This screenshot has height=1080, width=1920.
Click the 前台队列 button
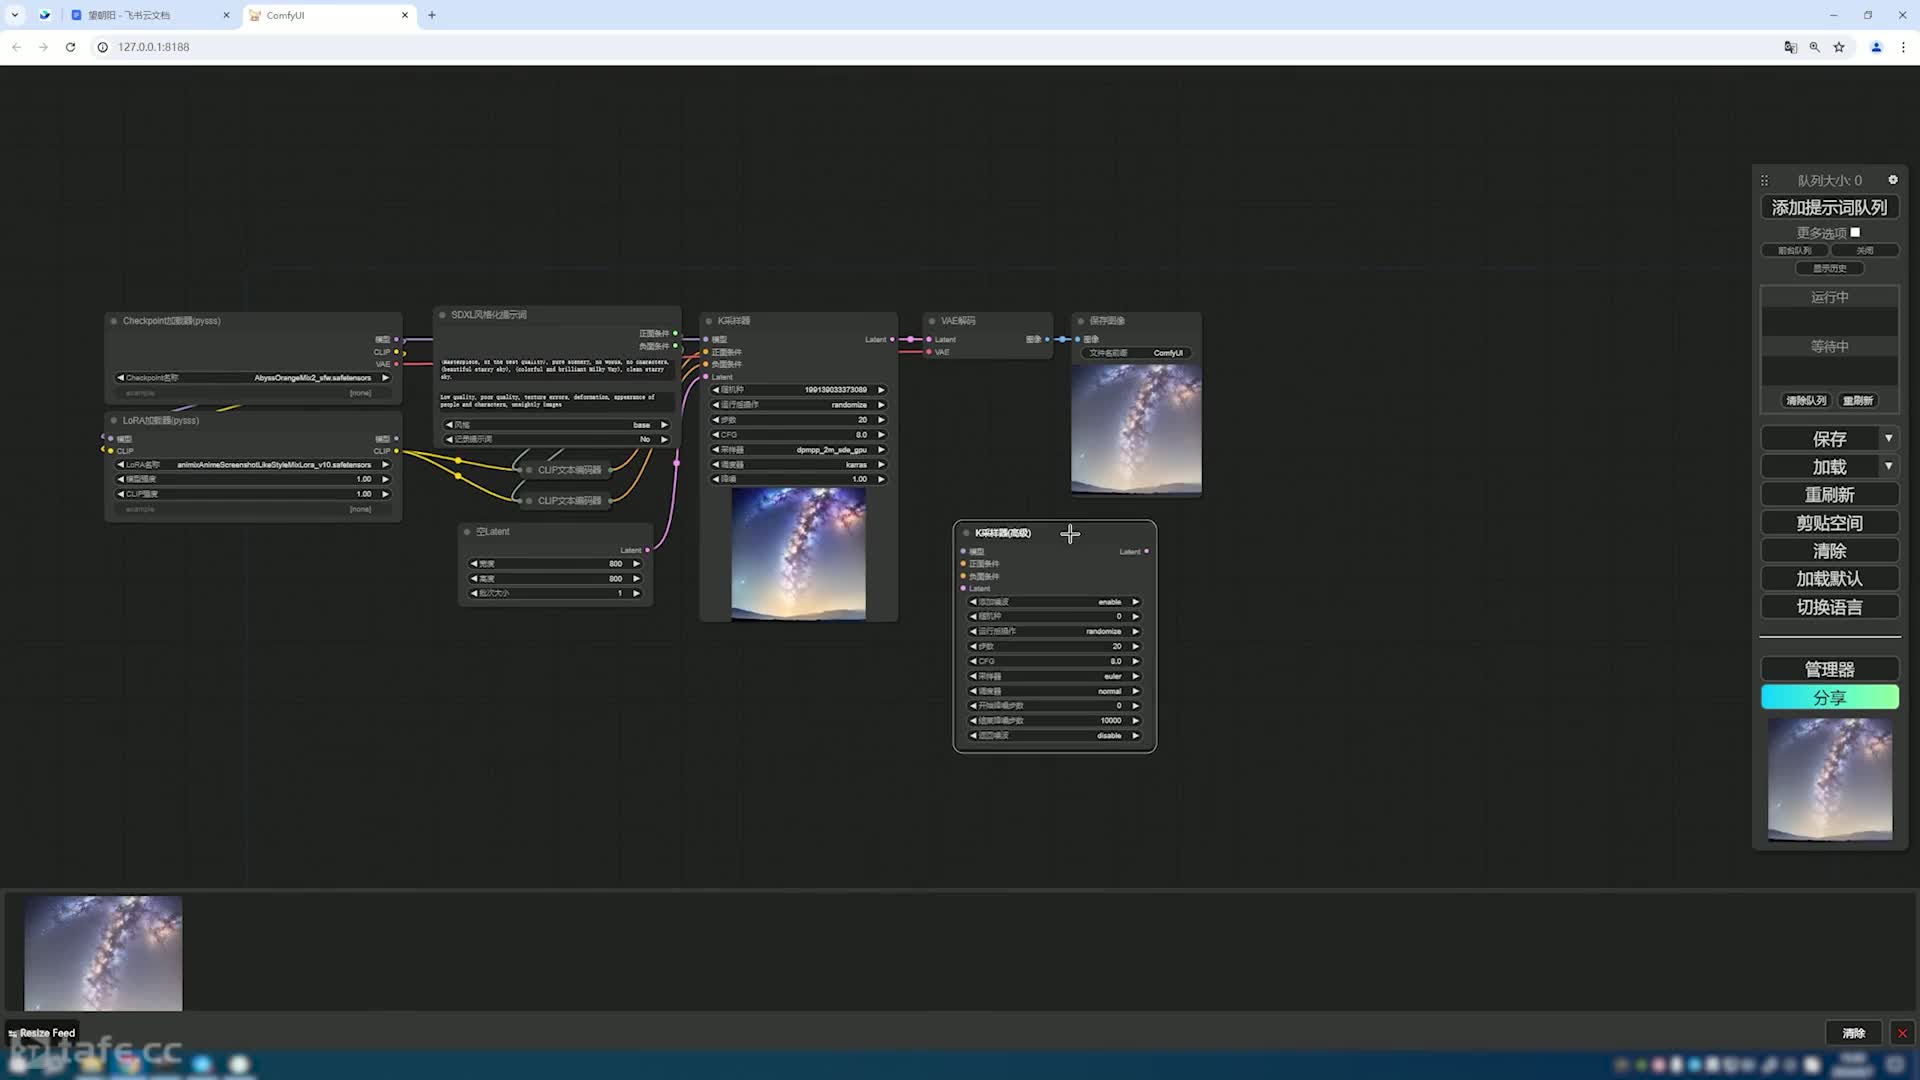tap(1794, 251)
